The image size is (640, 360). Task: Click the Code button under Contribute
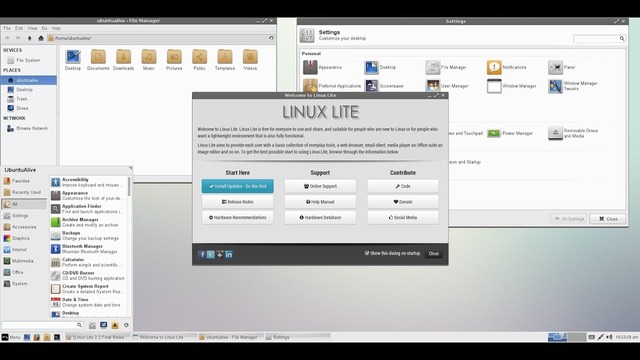coord(403,186)
